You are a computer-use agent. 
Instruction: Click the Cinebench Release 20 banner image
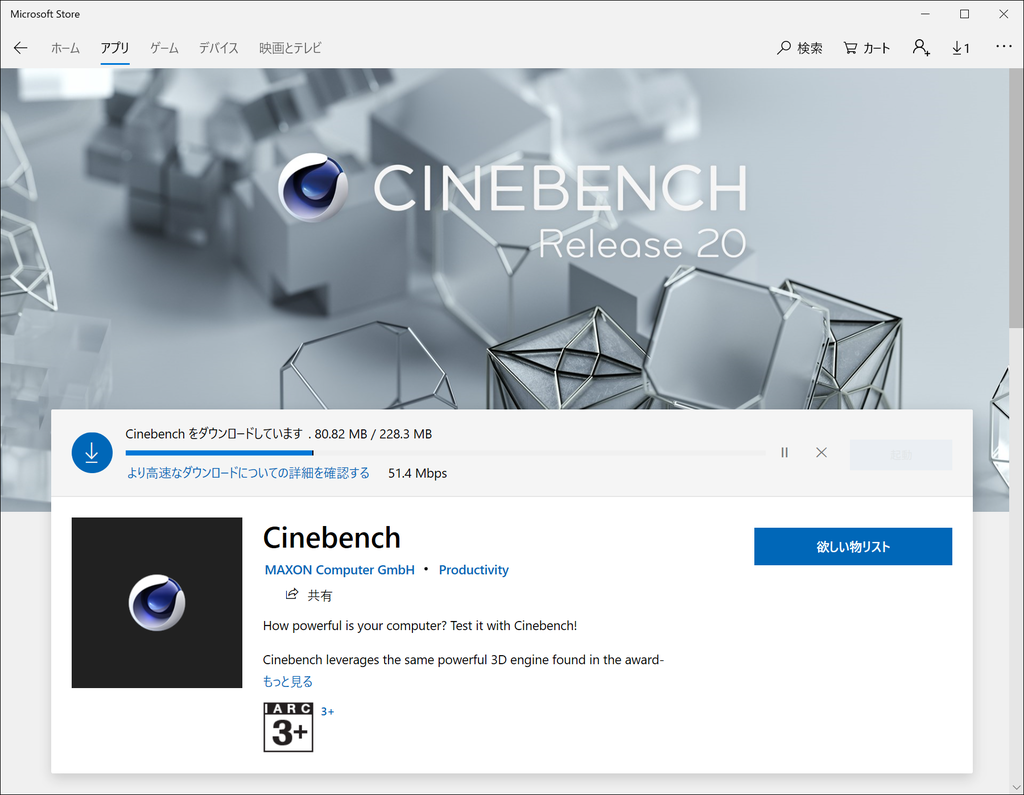click(504, 238)
